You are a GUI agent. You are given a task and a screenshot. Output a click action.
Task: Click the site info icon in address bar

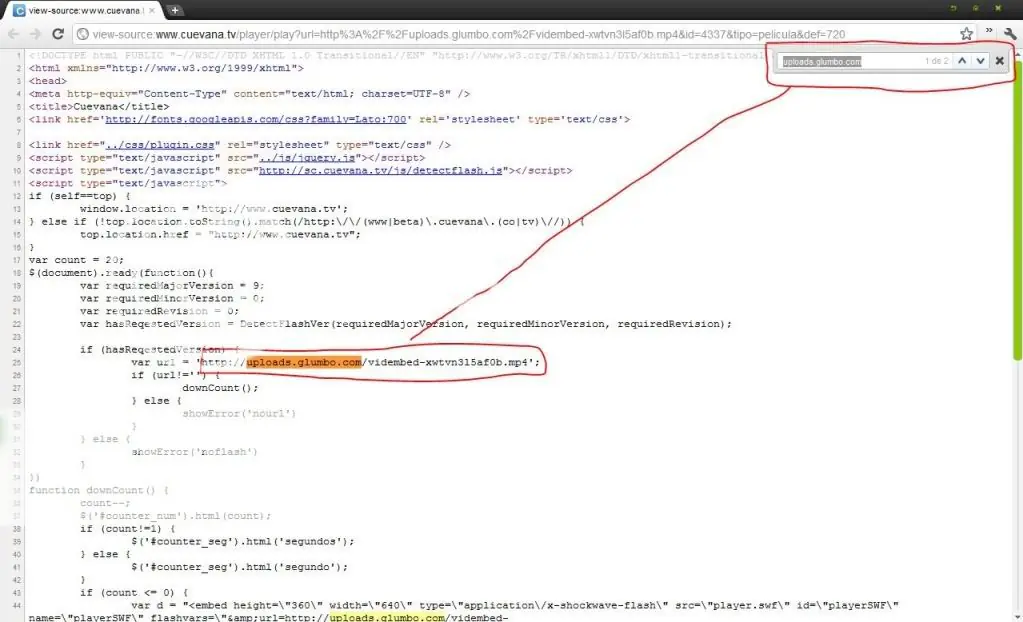click(83, 34)
